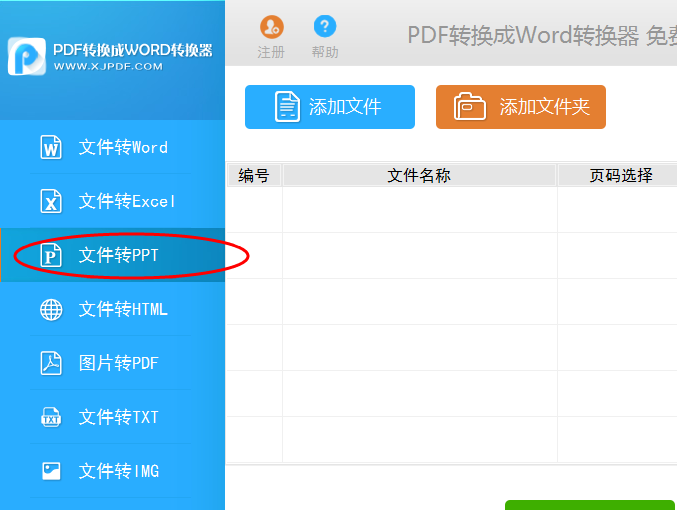This screenshot has width=677, height=510.
Task: Switch to 文件转Excel conversion mode
Action: click(127, 202)
